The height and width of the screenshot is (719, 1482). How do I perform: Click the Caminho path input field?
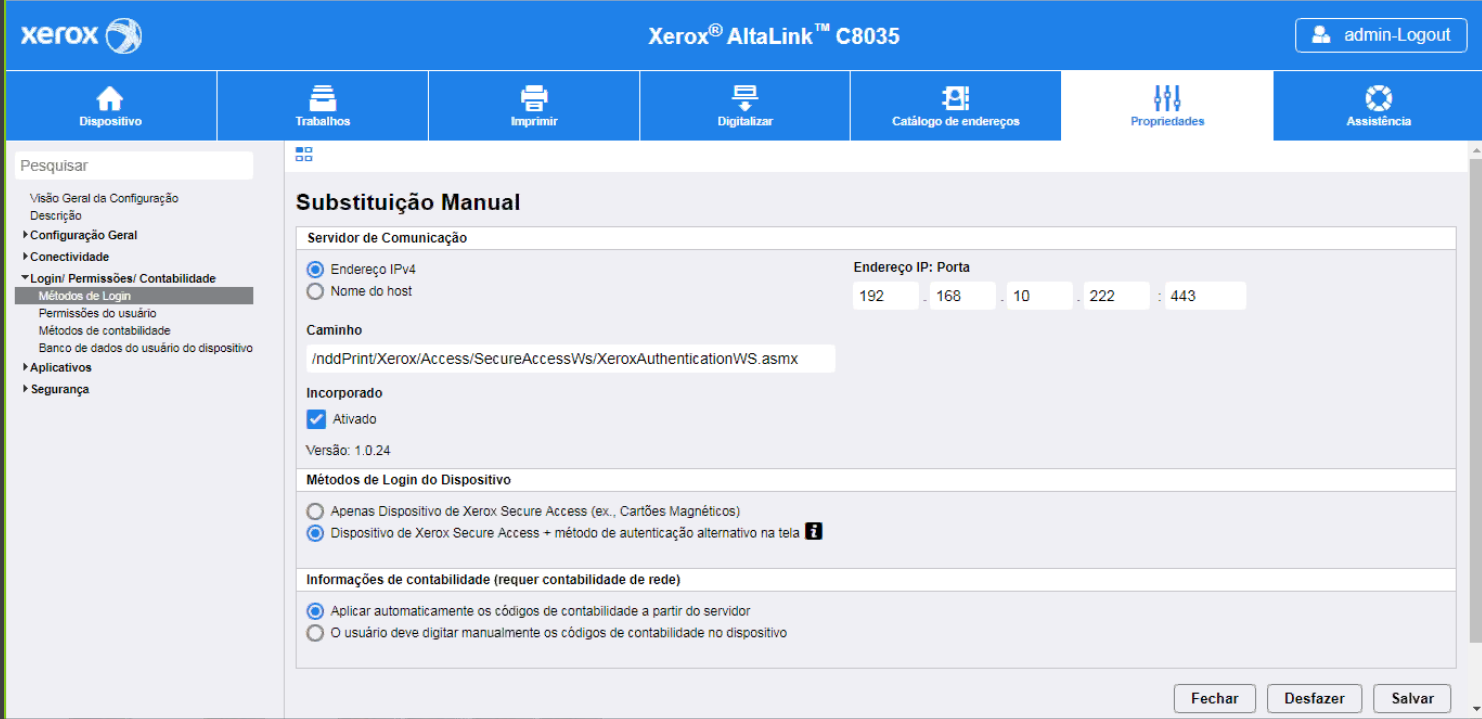point(570,359)
